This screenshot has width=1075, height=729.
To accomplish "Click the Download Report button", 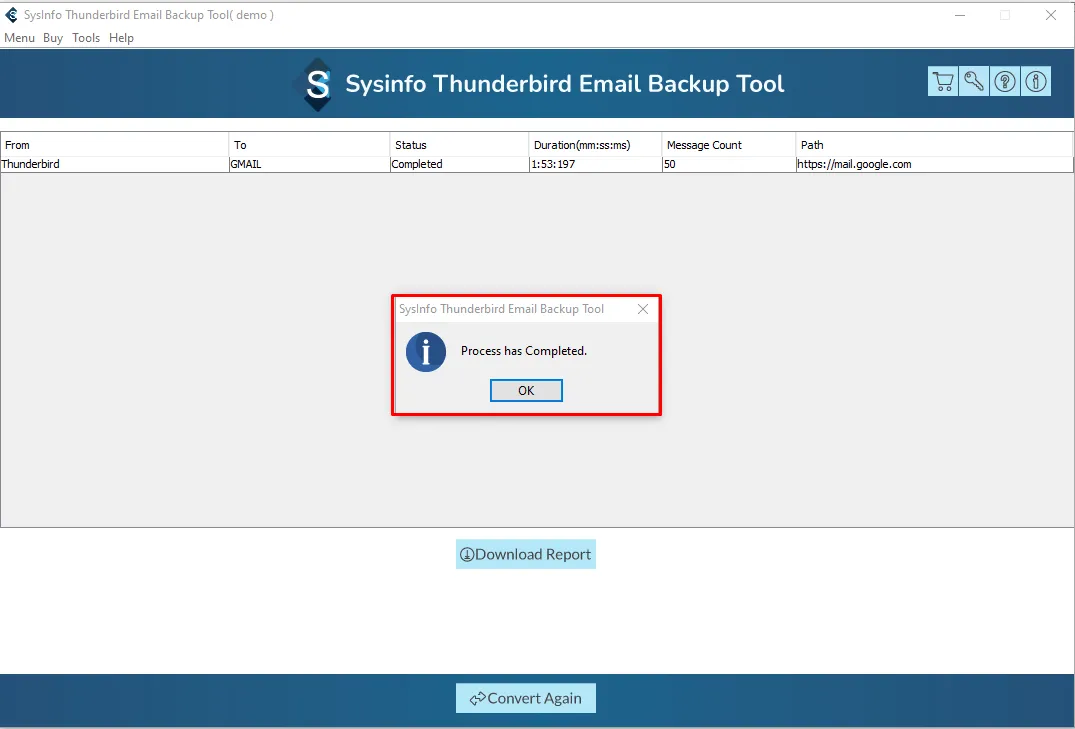I will point(526,554).
